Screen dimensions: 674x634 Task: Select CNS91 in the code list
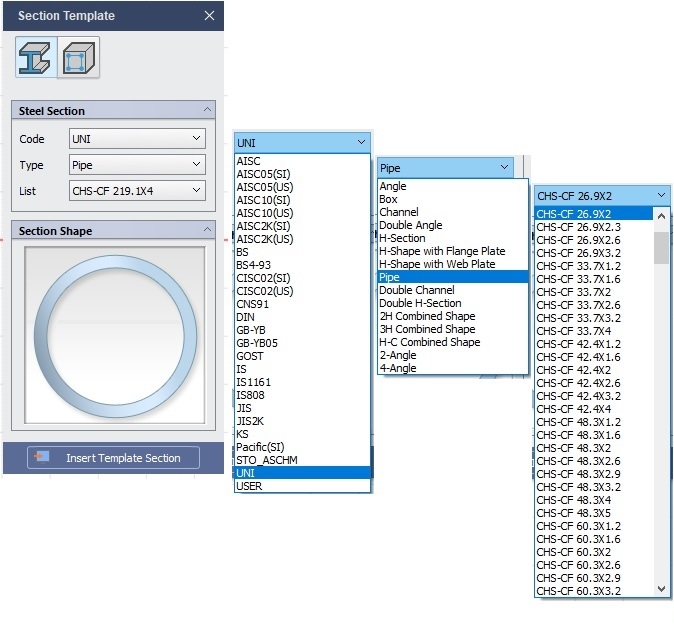(302, 304)
